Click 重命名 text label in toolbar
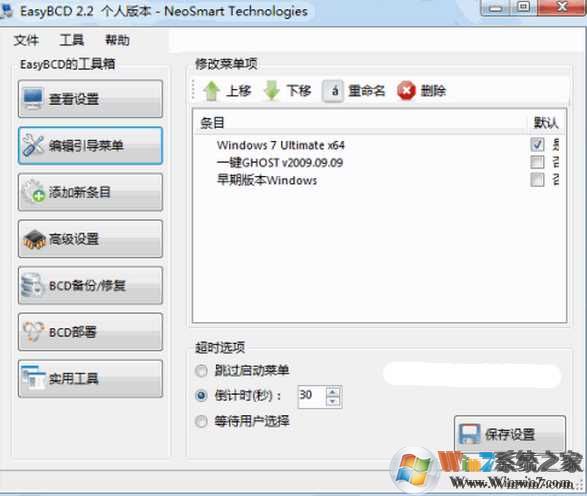 366,91
